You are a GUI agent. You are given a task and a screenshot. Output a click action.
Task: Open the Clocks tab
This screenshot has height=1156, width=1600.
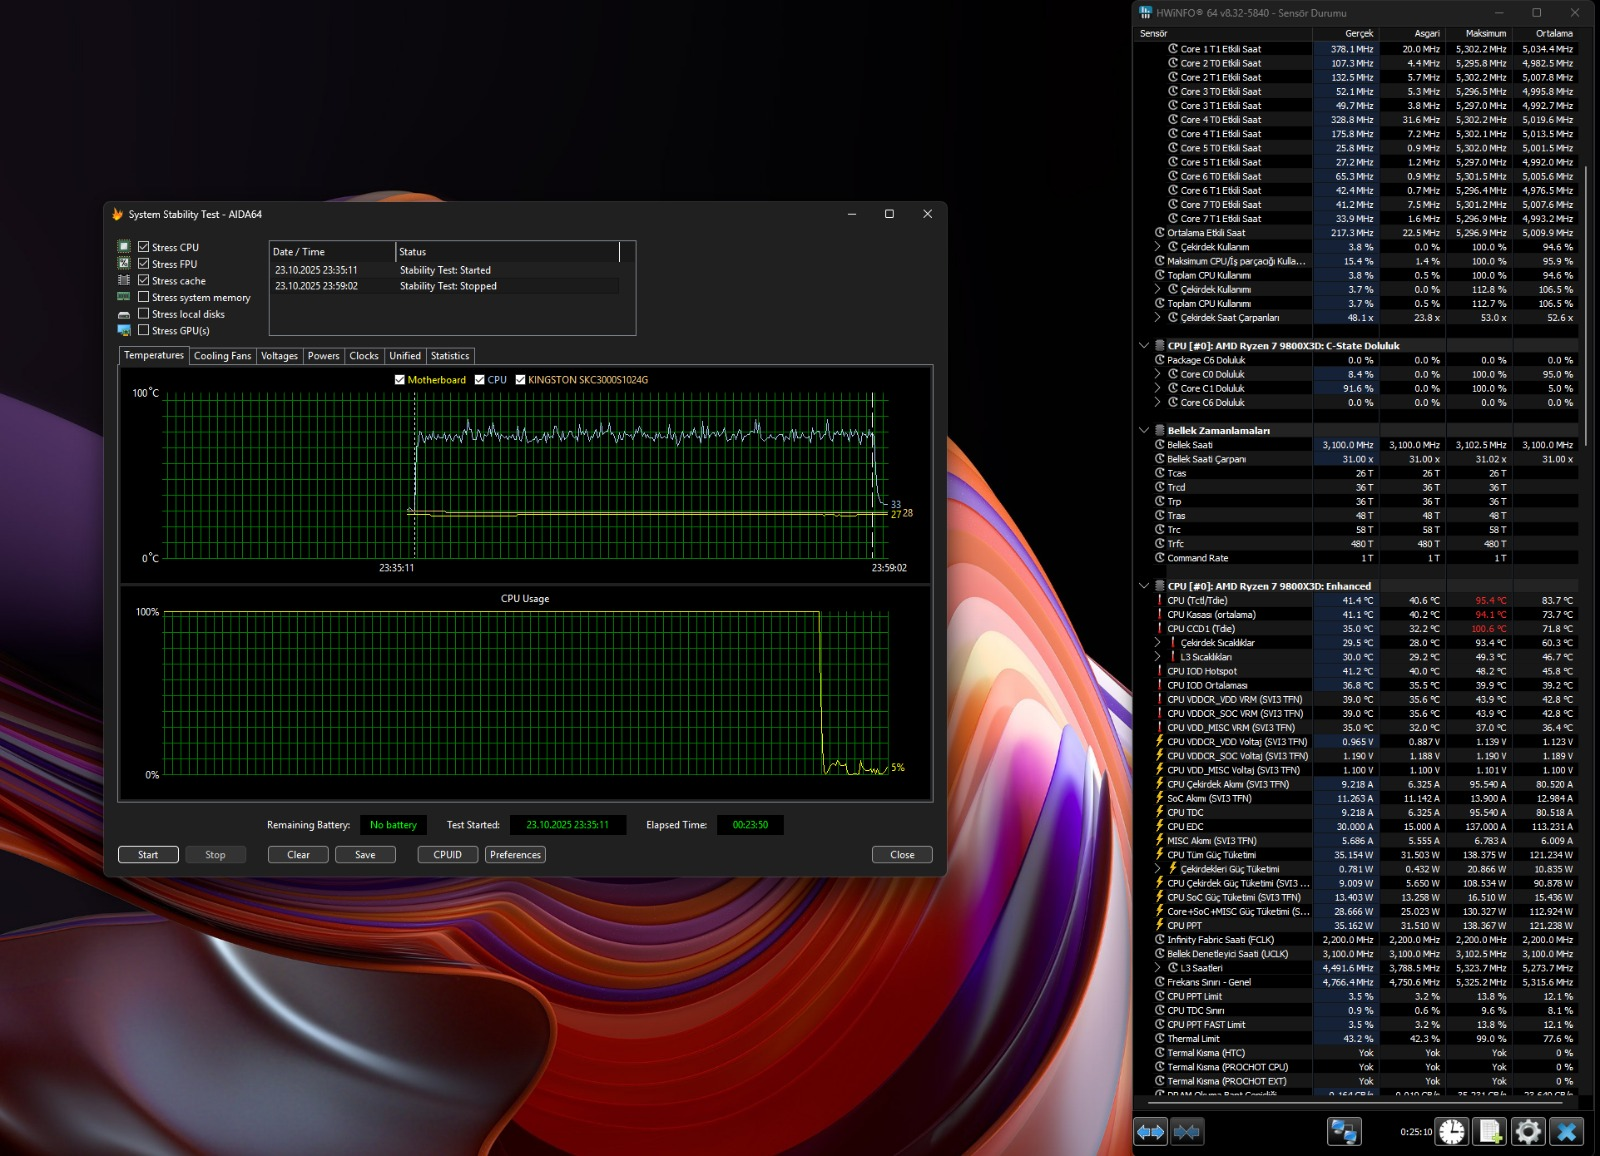point(364,356)
